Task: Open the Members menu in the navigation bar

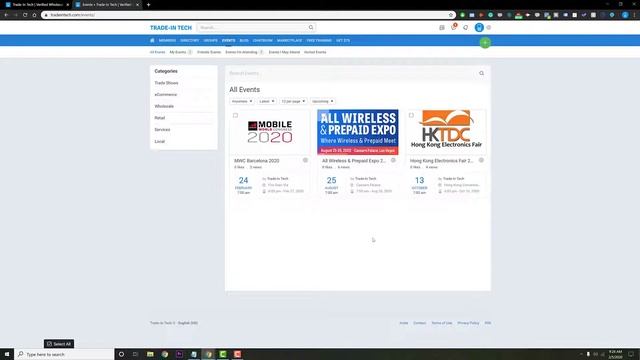Action: tap(167, 40)
